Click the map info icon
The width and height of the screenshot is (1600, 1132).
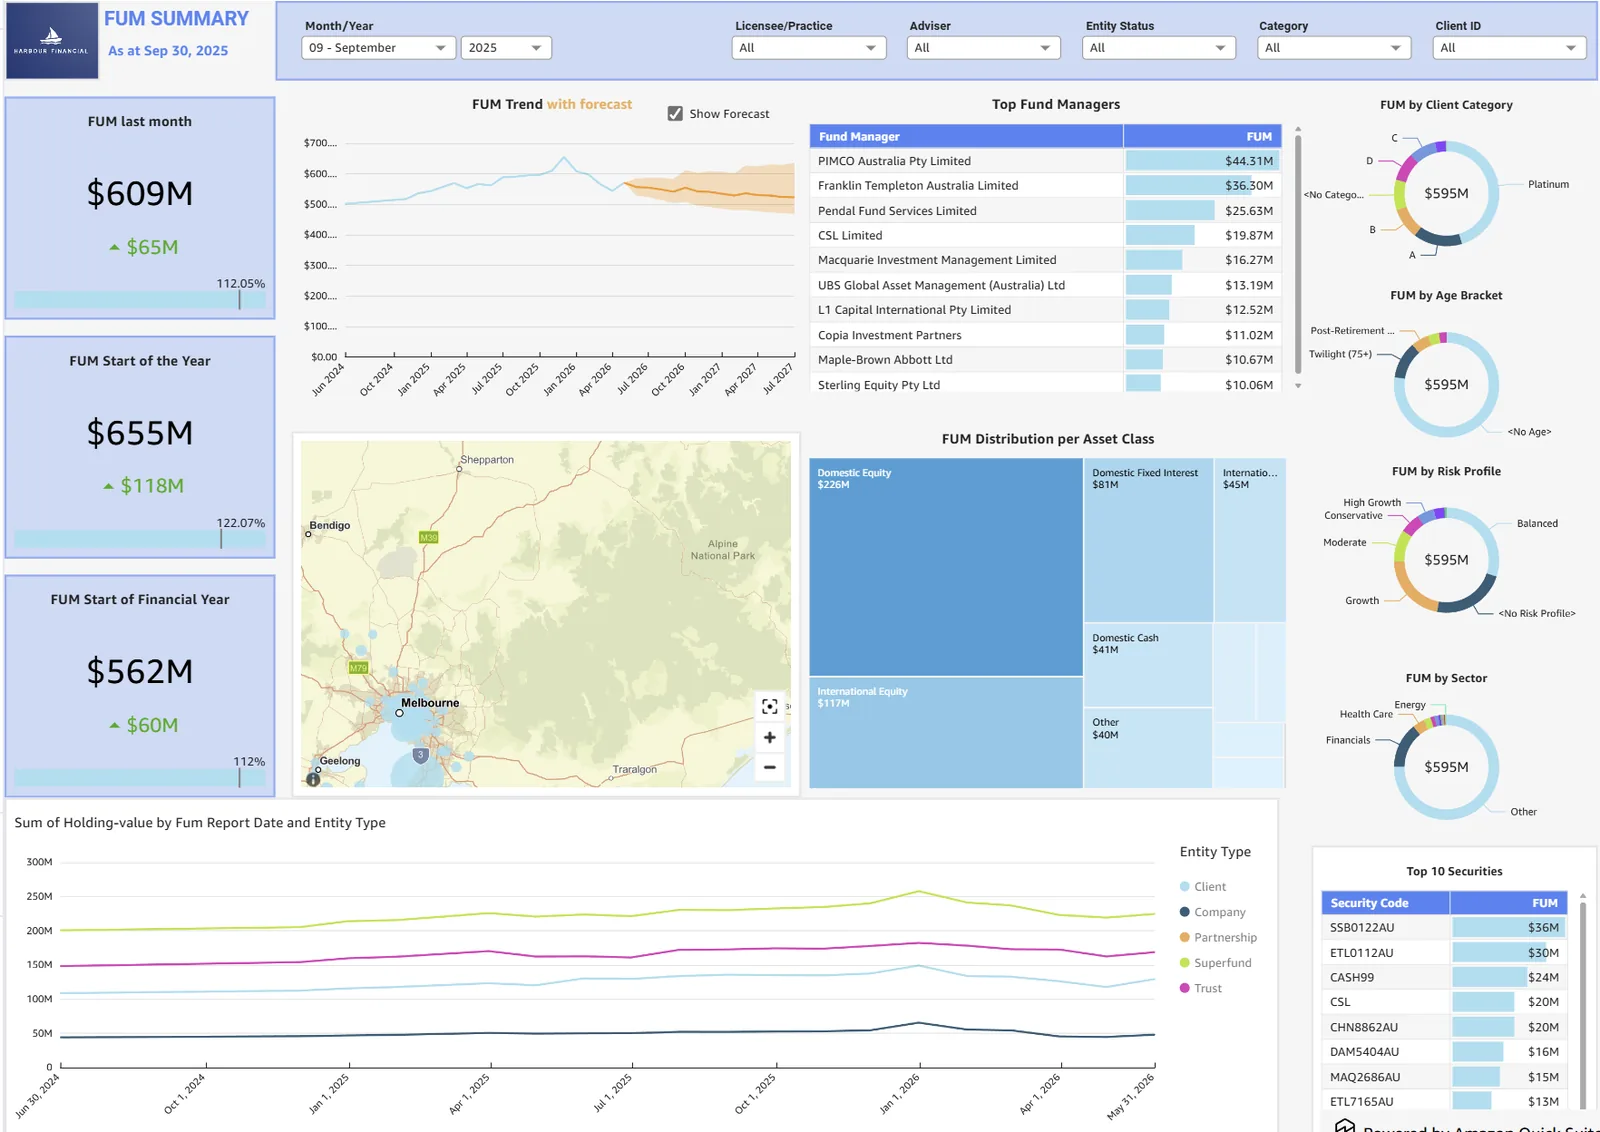(x=313, y=779)
